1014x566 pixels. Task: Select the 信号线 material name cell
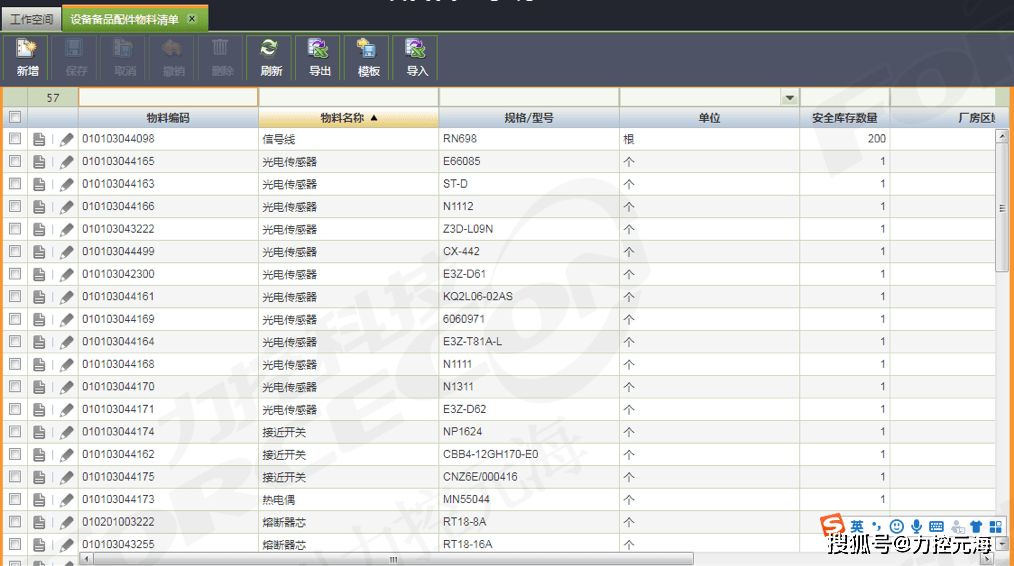point(349,139)
